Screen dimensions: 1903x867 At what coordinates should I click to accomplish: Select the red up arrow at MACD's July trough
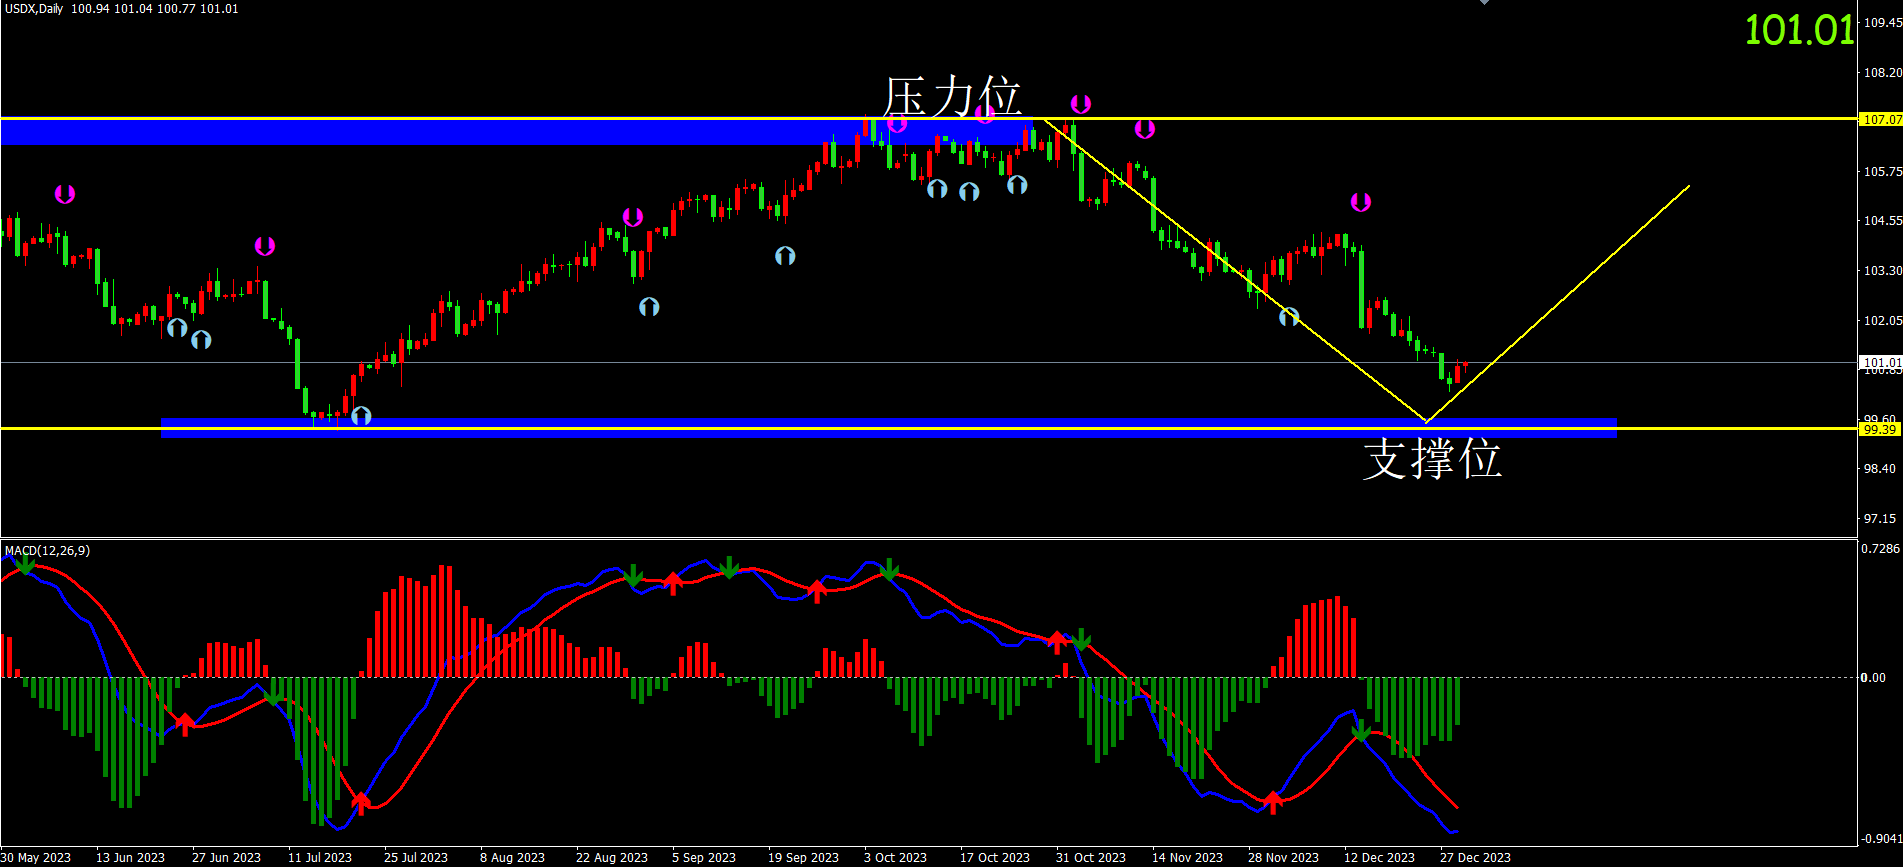pos(360,802)
